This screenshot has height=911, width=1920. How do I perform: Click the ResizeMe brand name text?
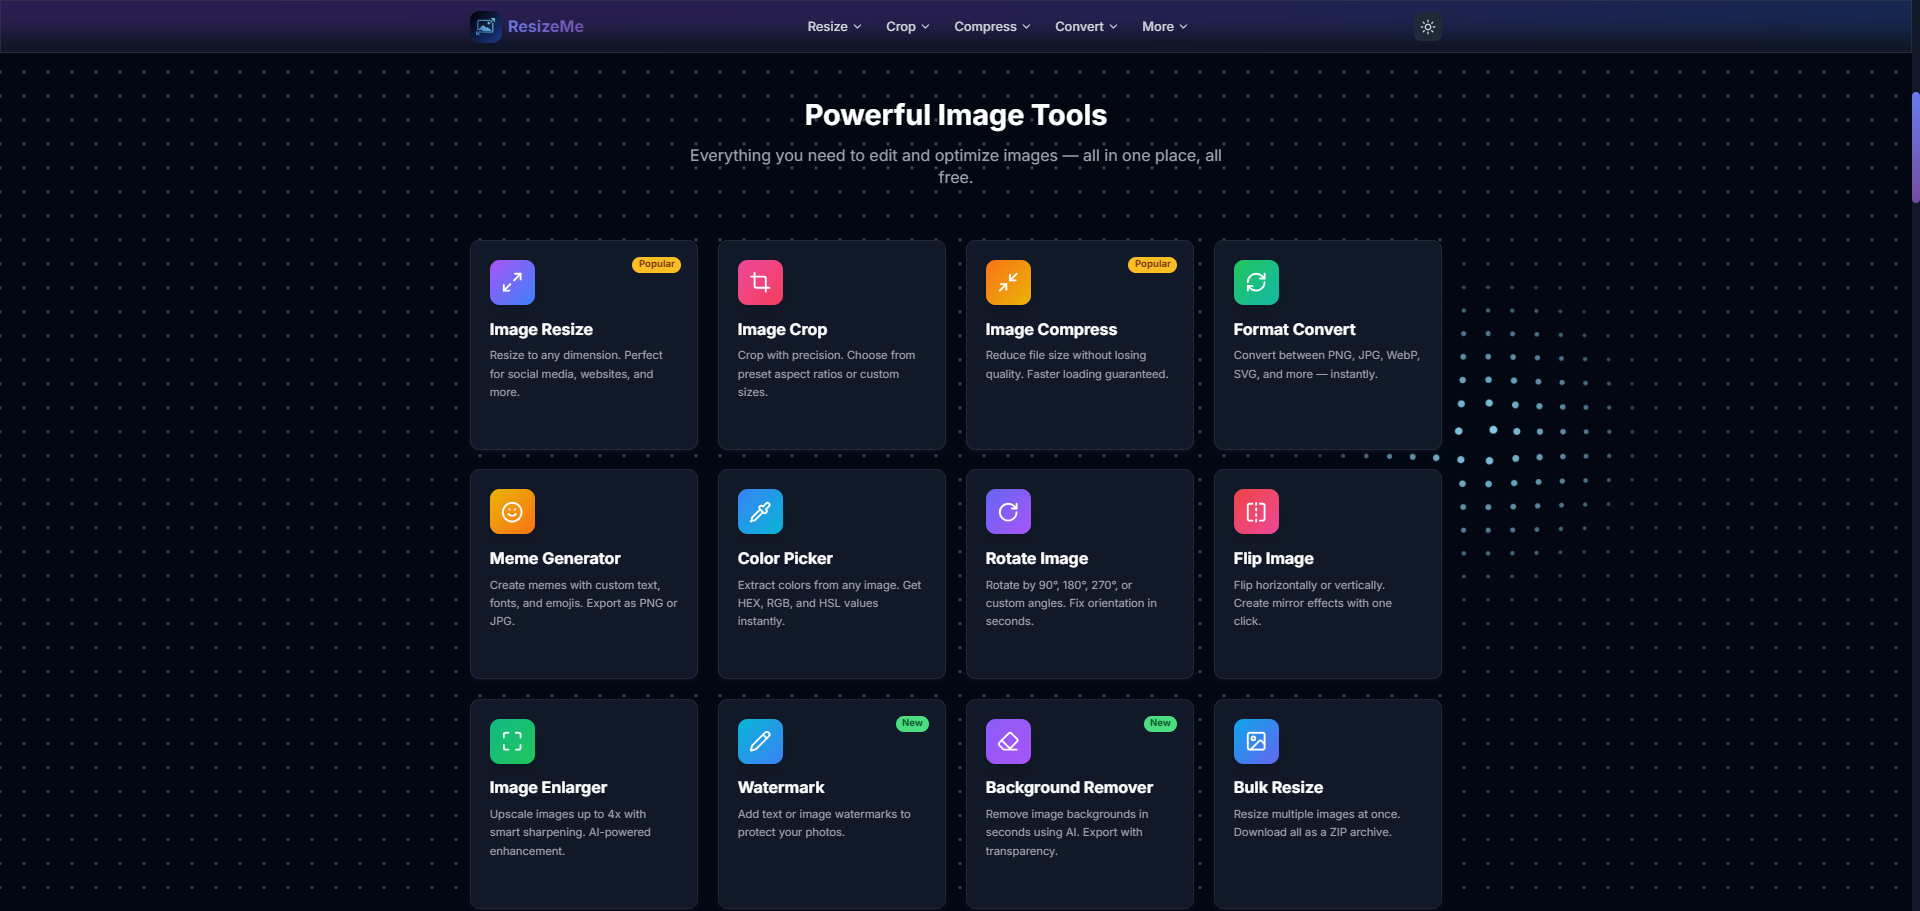545,27
